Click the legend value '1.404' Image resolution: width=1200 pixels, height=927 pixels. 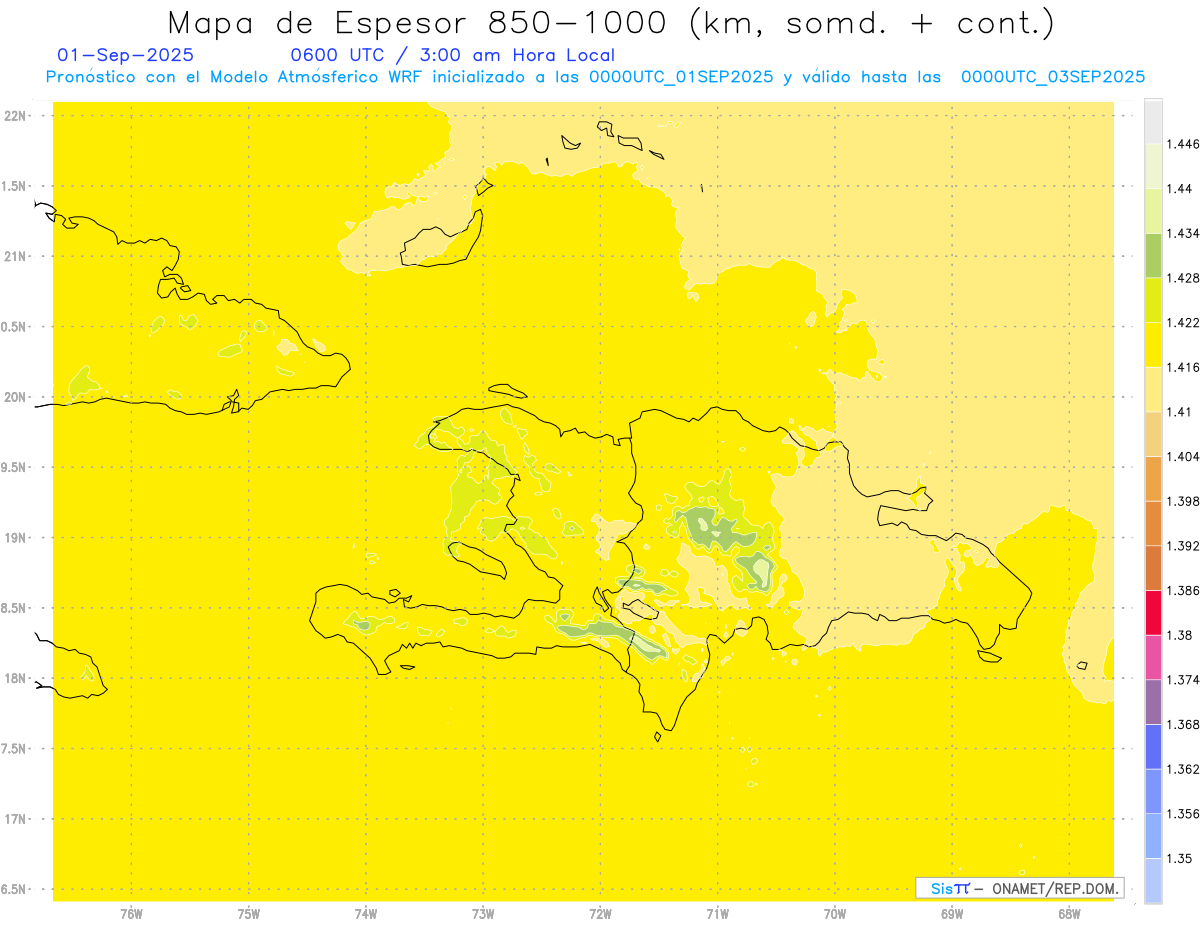pos(1185,456)
